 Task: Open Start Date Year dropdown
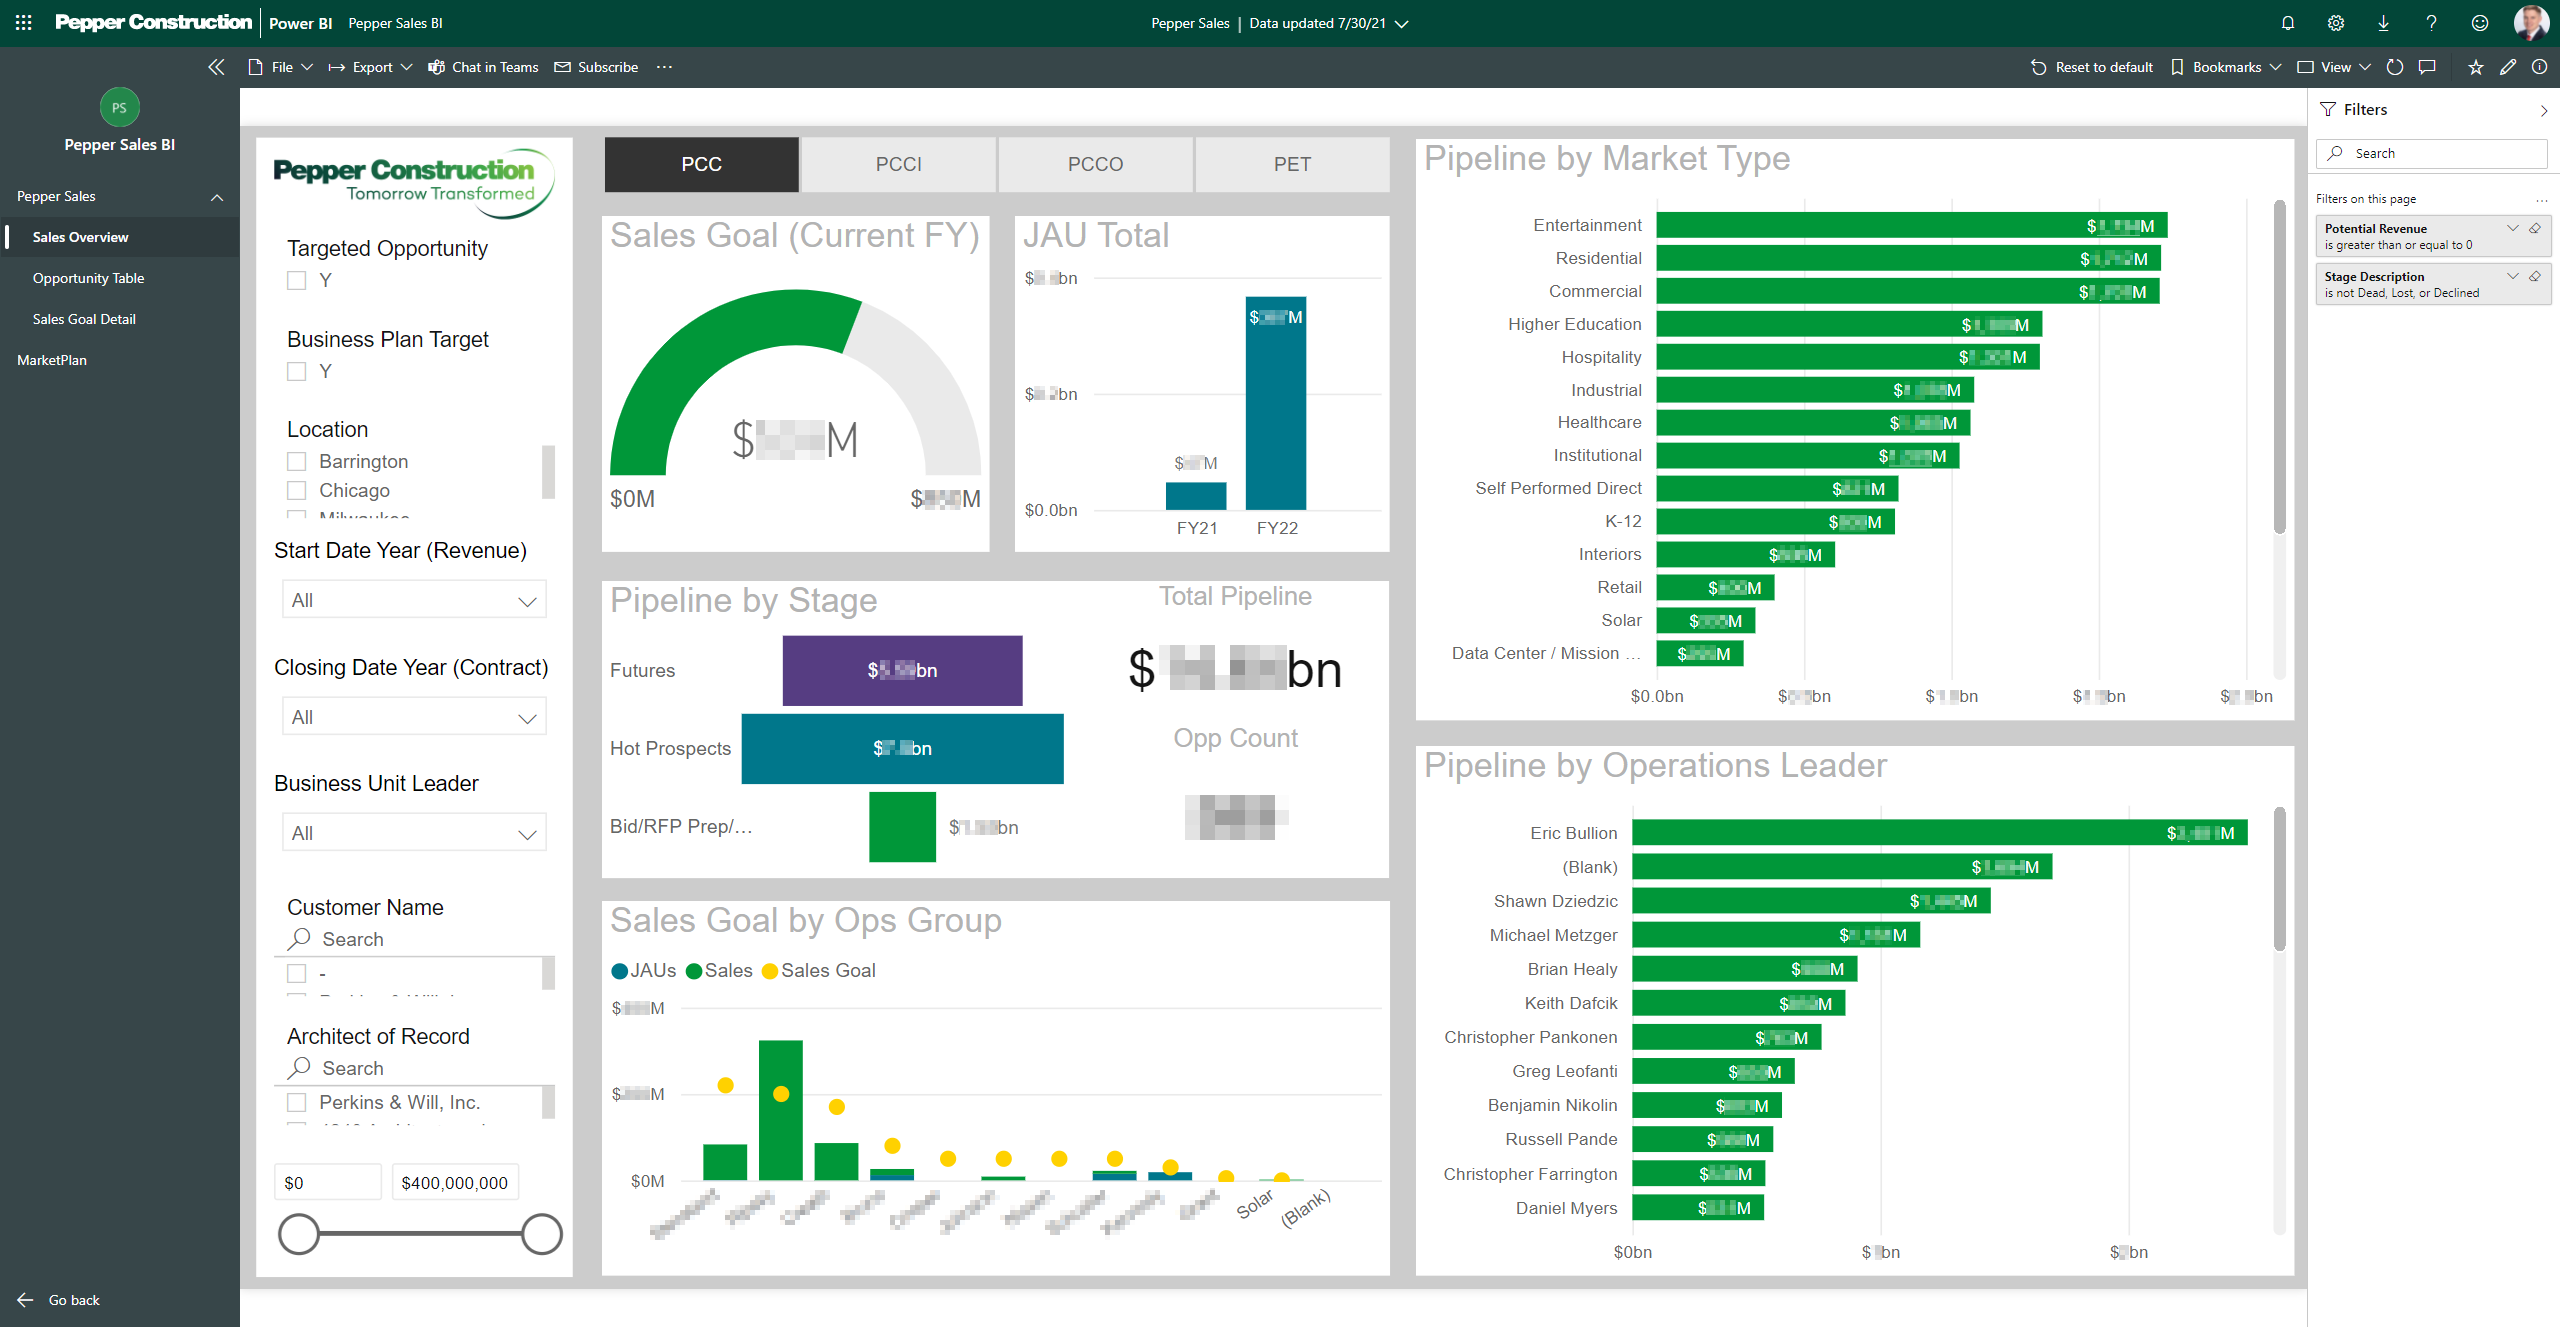tap(414, 600)
